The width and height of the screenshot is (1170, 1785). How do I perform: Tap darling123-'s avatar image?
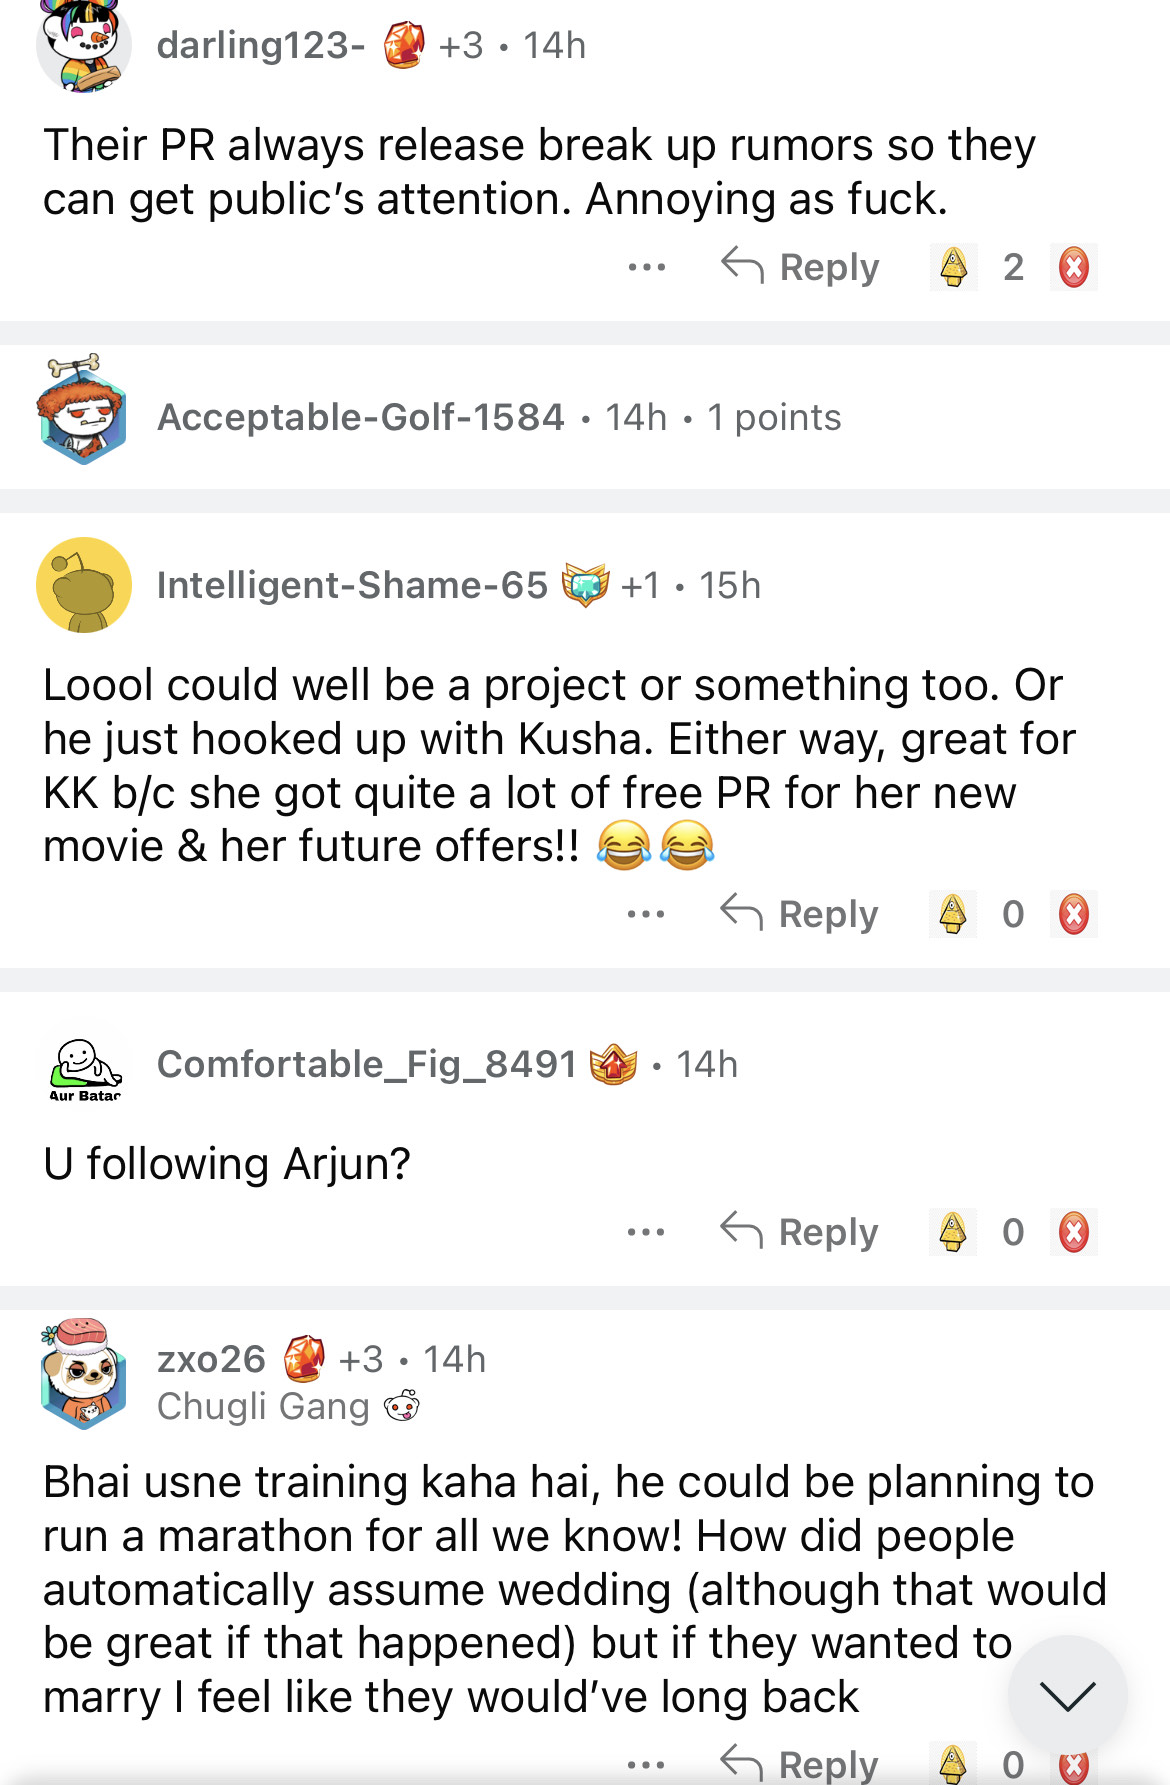84,46
